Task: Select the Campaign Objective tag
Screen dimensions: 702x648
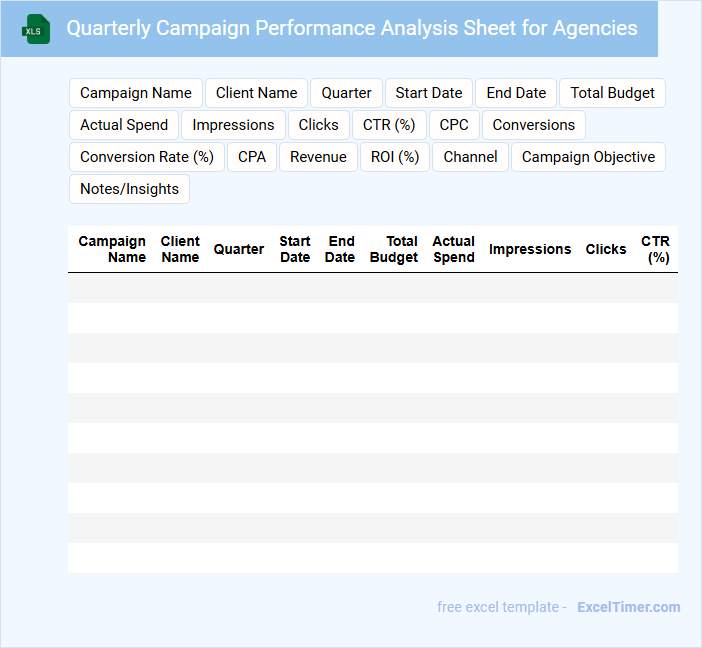Action: pos(588,157)
